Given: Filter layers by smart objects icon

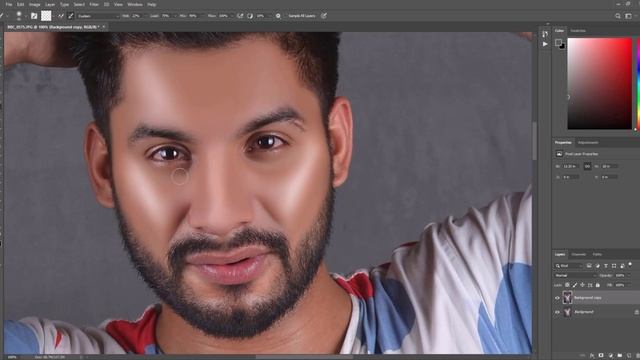Looking at the screenshot, I should tap(622, 266).
